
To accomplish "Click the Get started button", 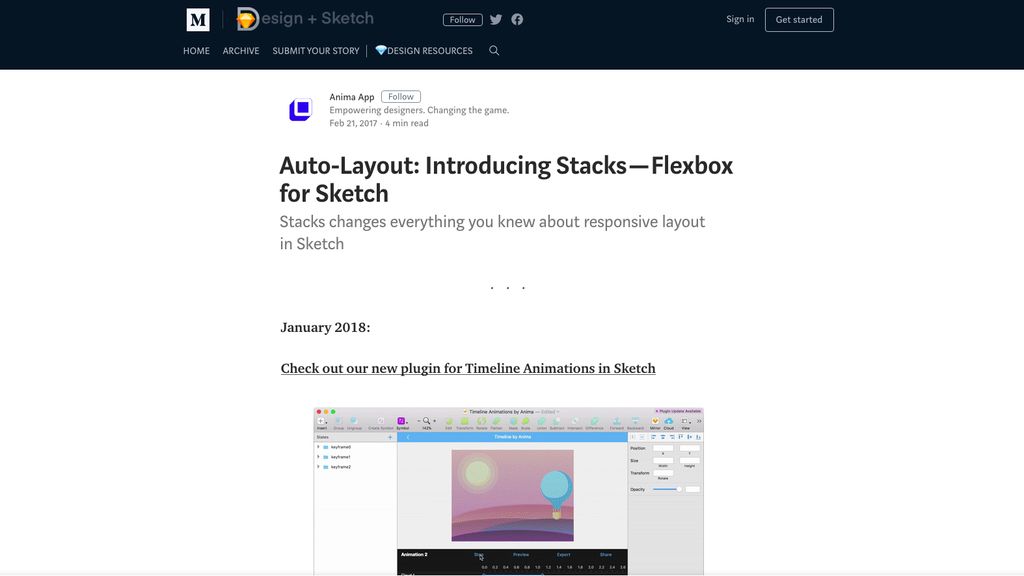I will 799,19.
